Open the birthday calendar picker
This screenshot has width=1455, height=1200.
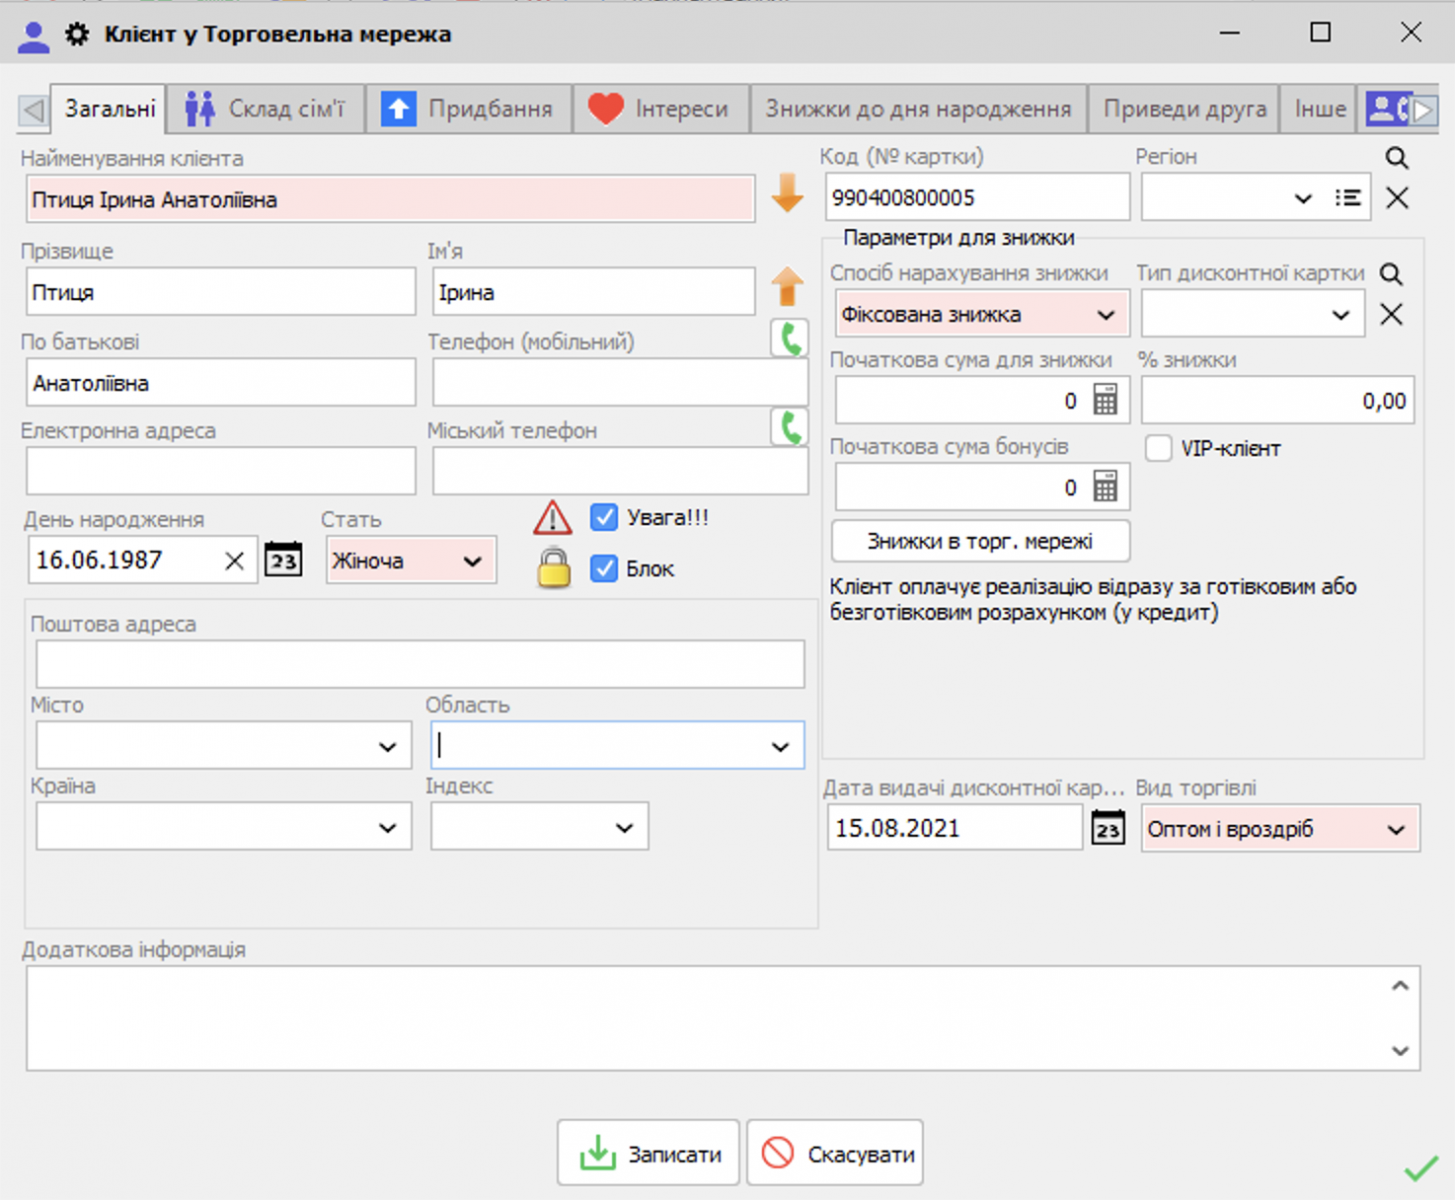pyautogui.click(x=283, y=560)
